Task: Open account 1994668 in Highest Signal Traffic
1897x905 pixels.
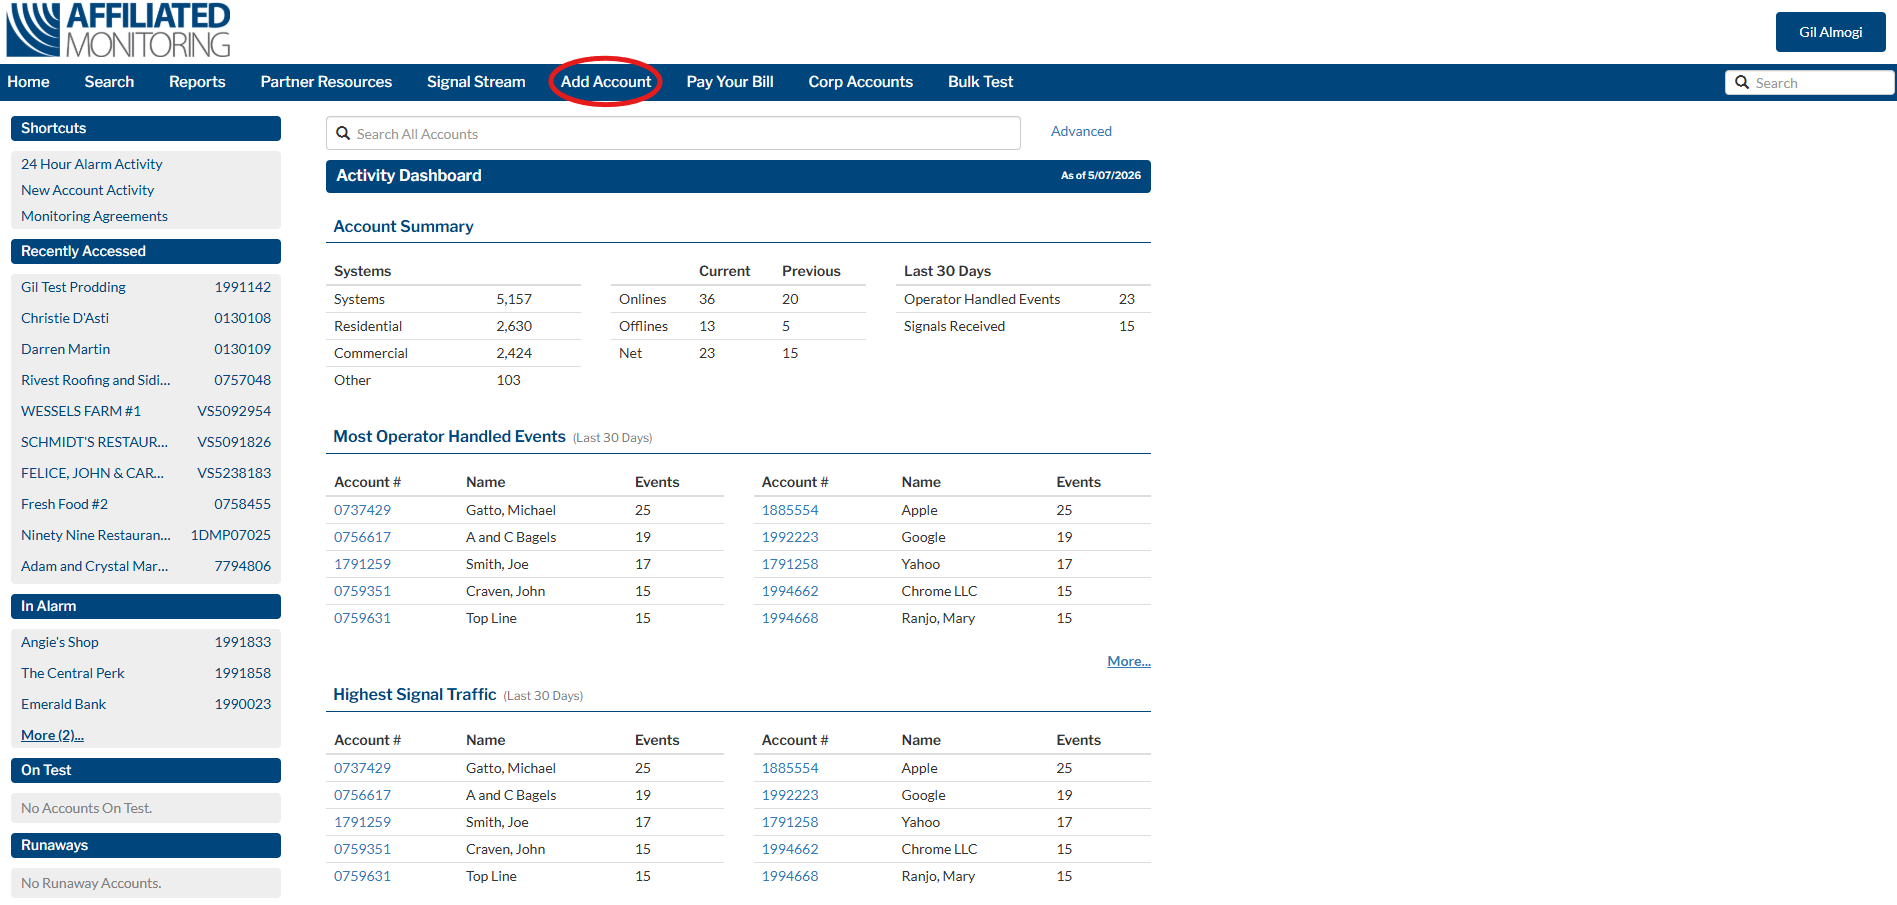Action: tap(790, 876)
